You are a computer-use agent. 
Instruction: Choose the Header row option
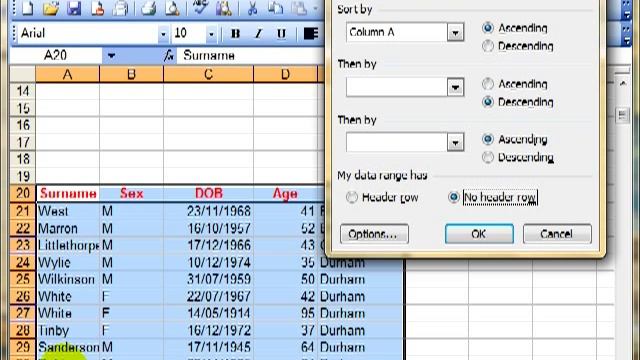352,197
